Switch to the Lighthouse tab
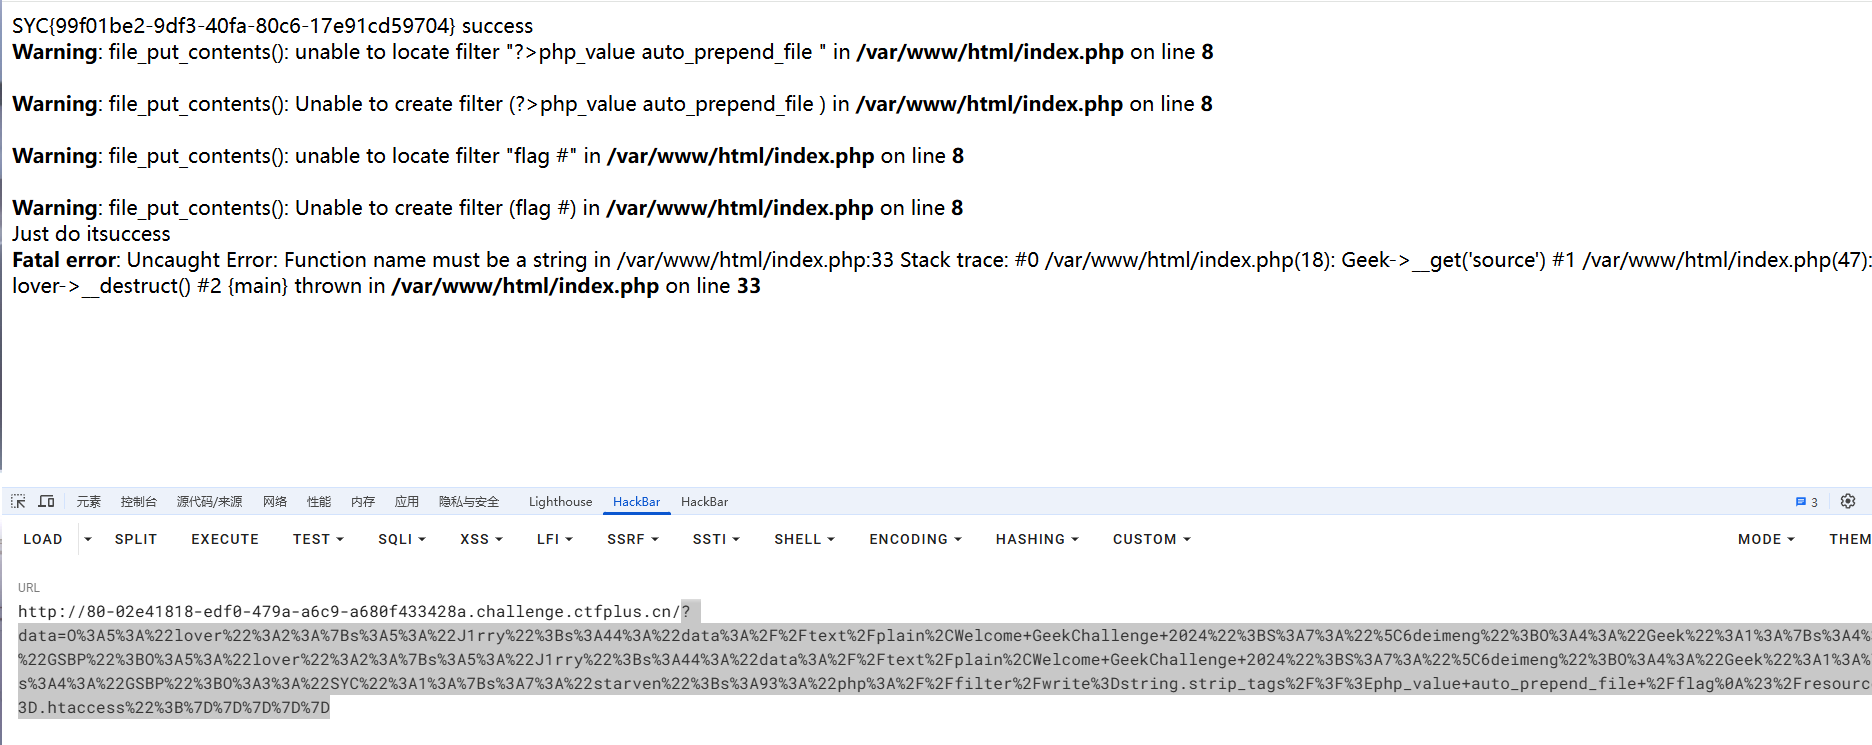 (560, 502)
